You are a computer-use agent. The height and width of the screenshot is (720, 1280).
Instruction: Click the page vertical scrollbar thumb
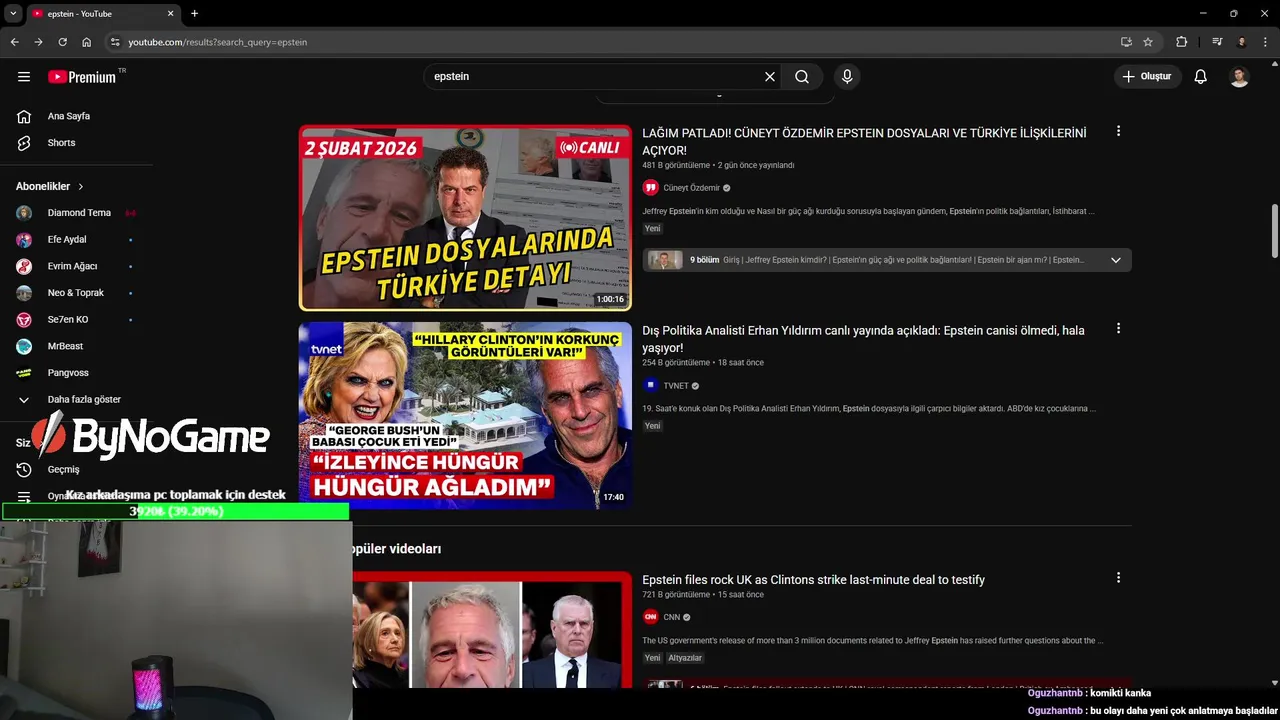[1274, 230]
